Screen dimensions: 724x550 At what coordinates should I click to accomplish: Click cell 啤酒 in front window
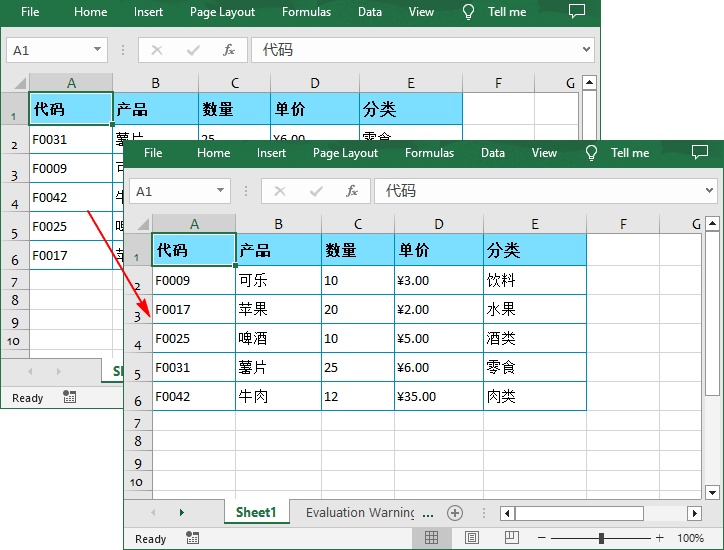point(278,338)
